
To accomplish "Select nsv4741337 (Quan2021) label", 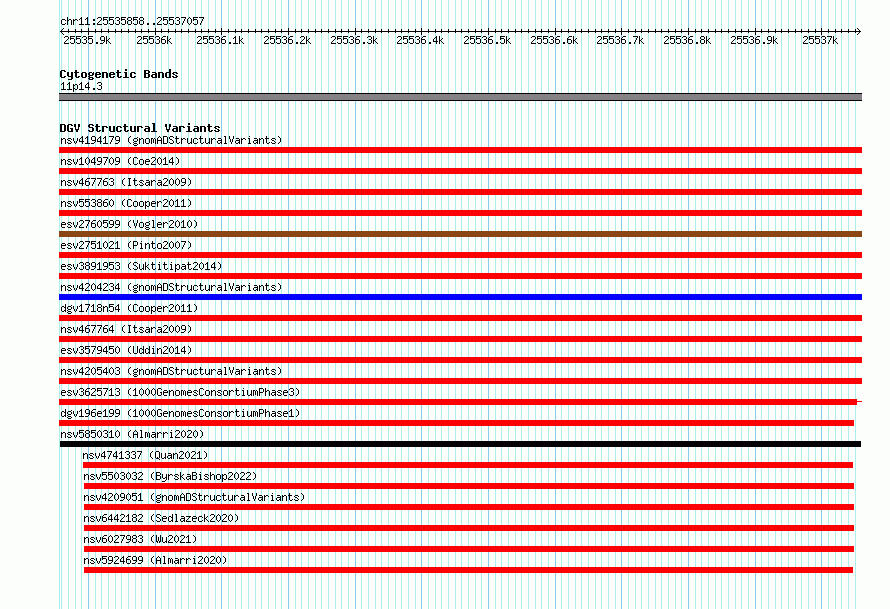I will click(x=145, y=455).
